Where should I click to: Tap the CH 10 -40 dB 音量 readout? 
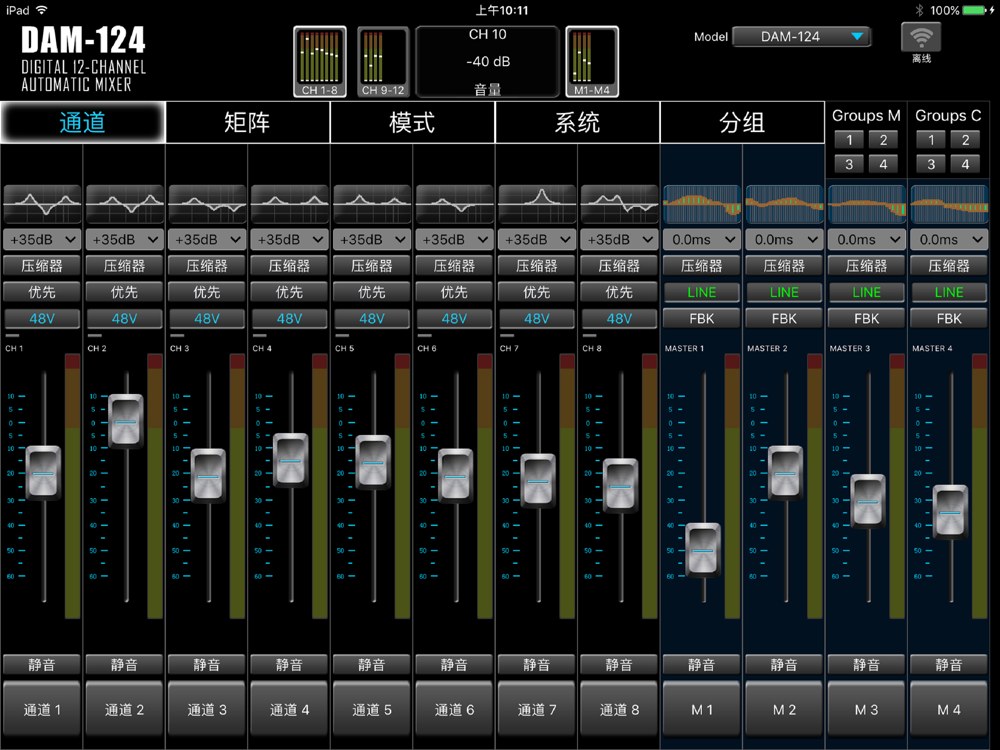tap(488, 61)
